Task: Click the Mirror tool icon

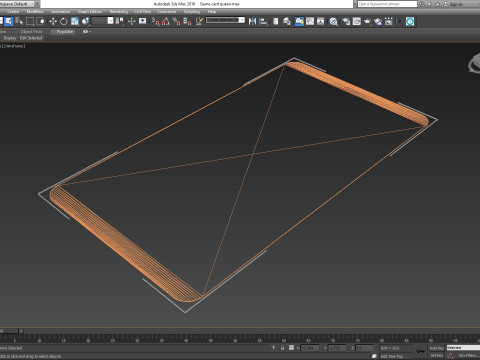Action: point(253,21)
